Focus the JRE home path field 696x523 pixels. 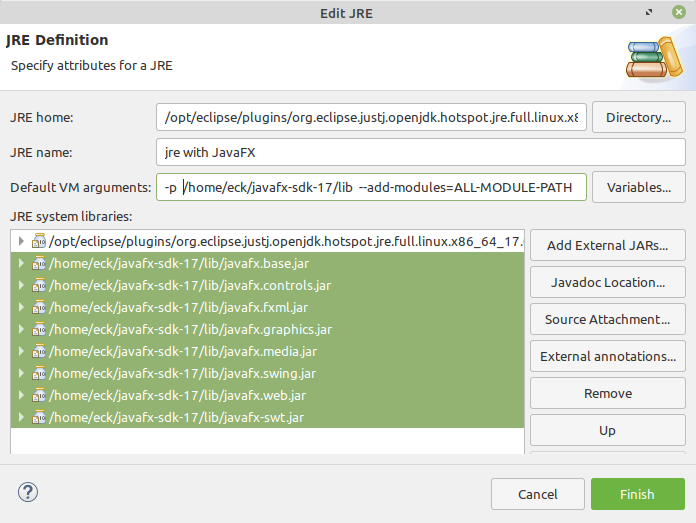point(371,117)
